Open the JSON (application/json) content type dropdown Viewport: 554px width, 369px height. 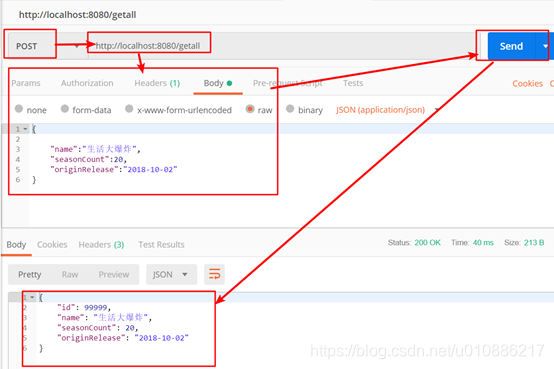388,110
